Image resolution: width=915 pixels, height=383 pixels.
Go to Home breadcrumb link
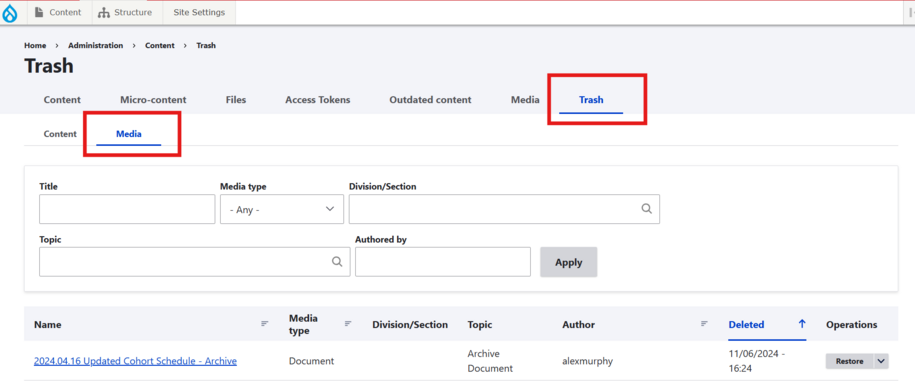(35, 45)
